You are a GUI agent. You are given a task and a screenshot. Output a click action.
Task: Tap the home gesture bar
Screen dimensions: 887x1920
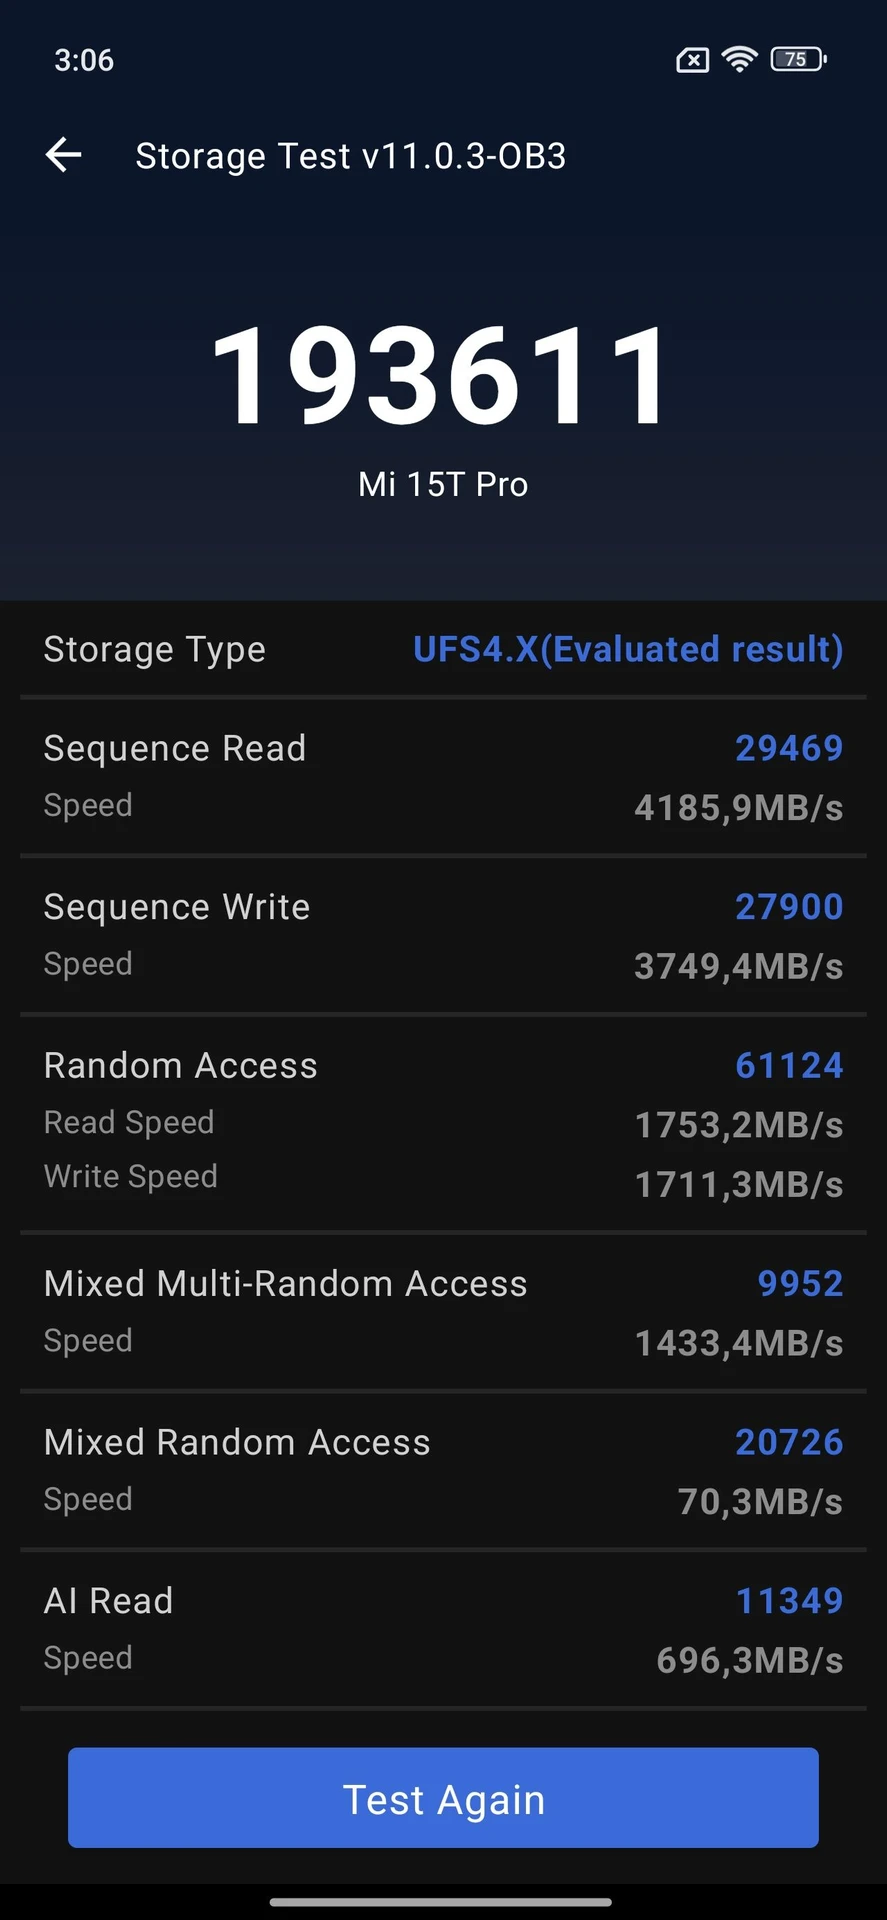tap(441, 1902)
